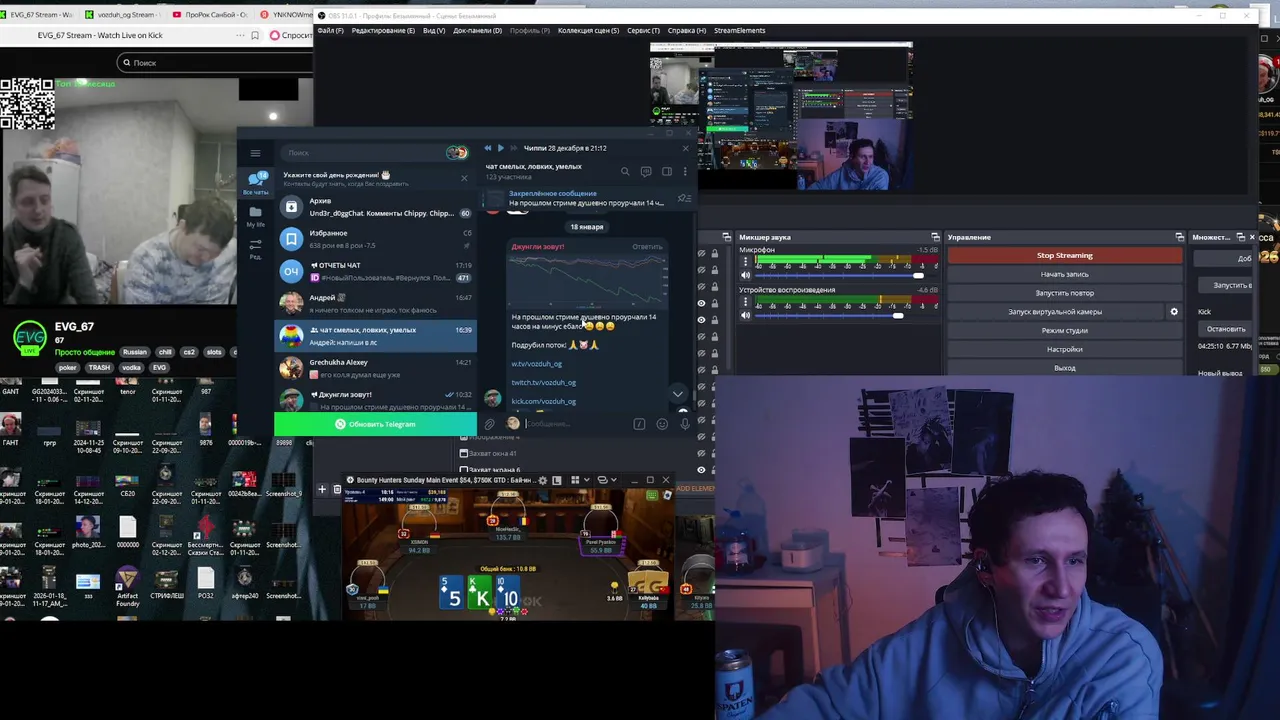Open virtual camera settings gear in OBS
Image resolution: width=1280 pixels, height=720 pixels.
[1174, 312]
